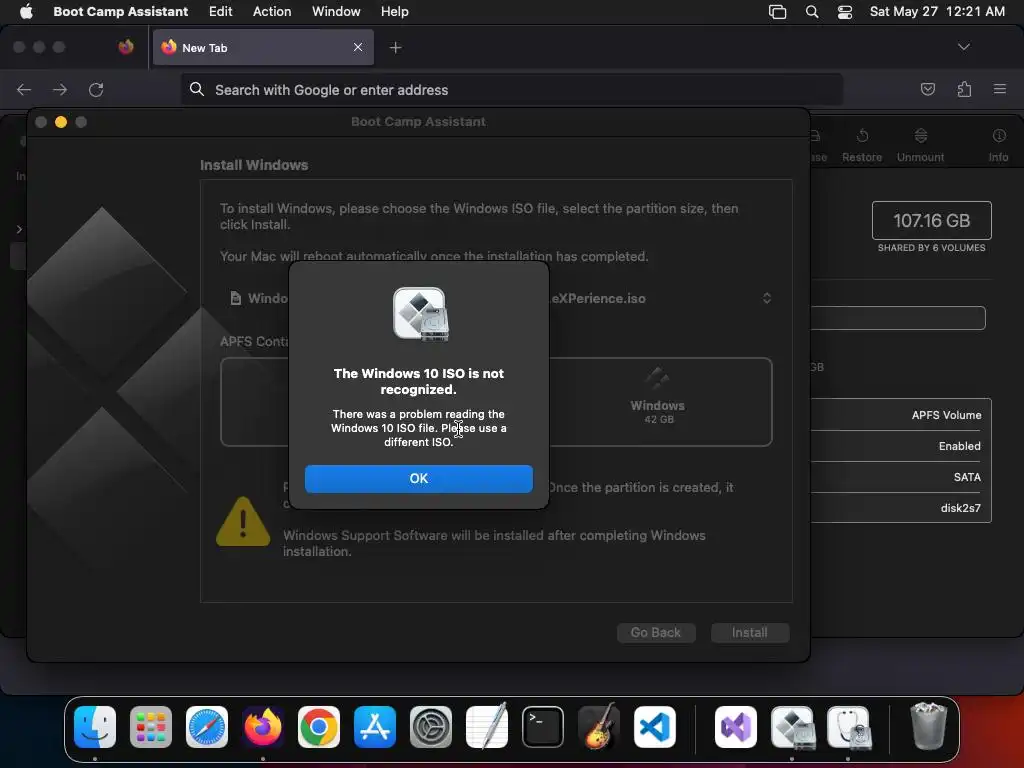Image resolution: width=1024 pixels, height=768 pixels.
Task: Click the Install button
Action: click(x=750, y=632)
